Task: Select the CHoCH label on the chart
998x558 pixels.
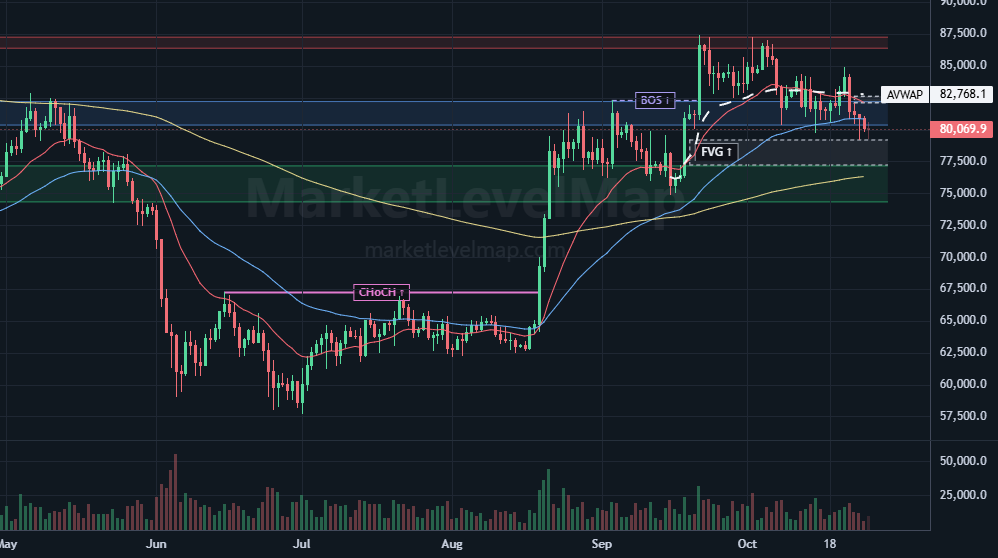Action: pos(381,293)
